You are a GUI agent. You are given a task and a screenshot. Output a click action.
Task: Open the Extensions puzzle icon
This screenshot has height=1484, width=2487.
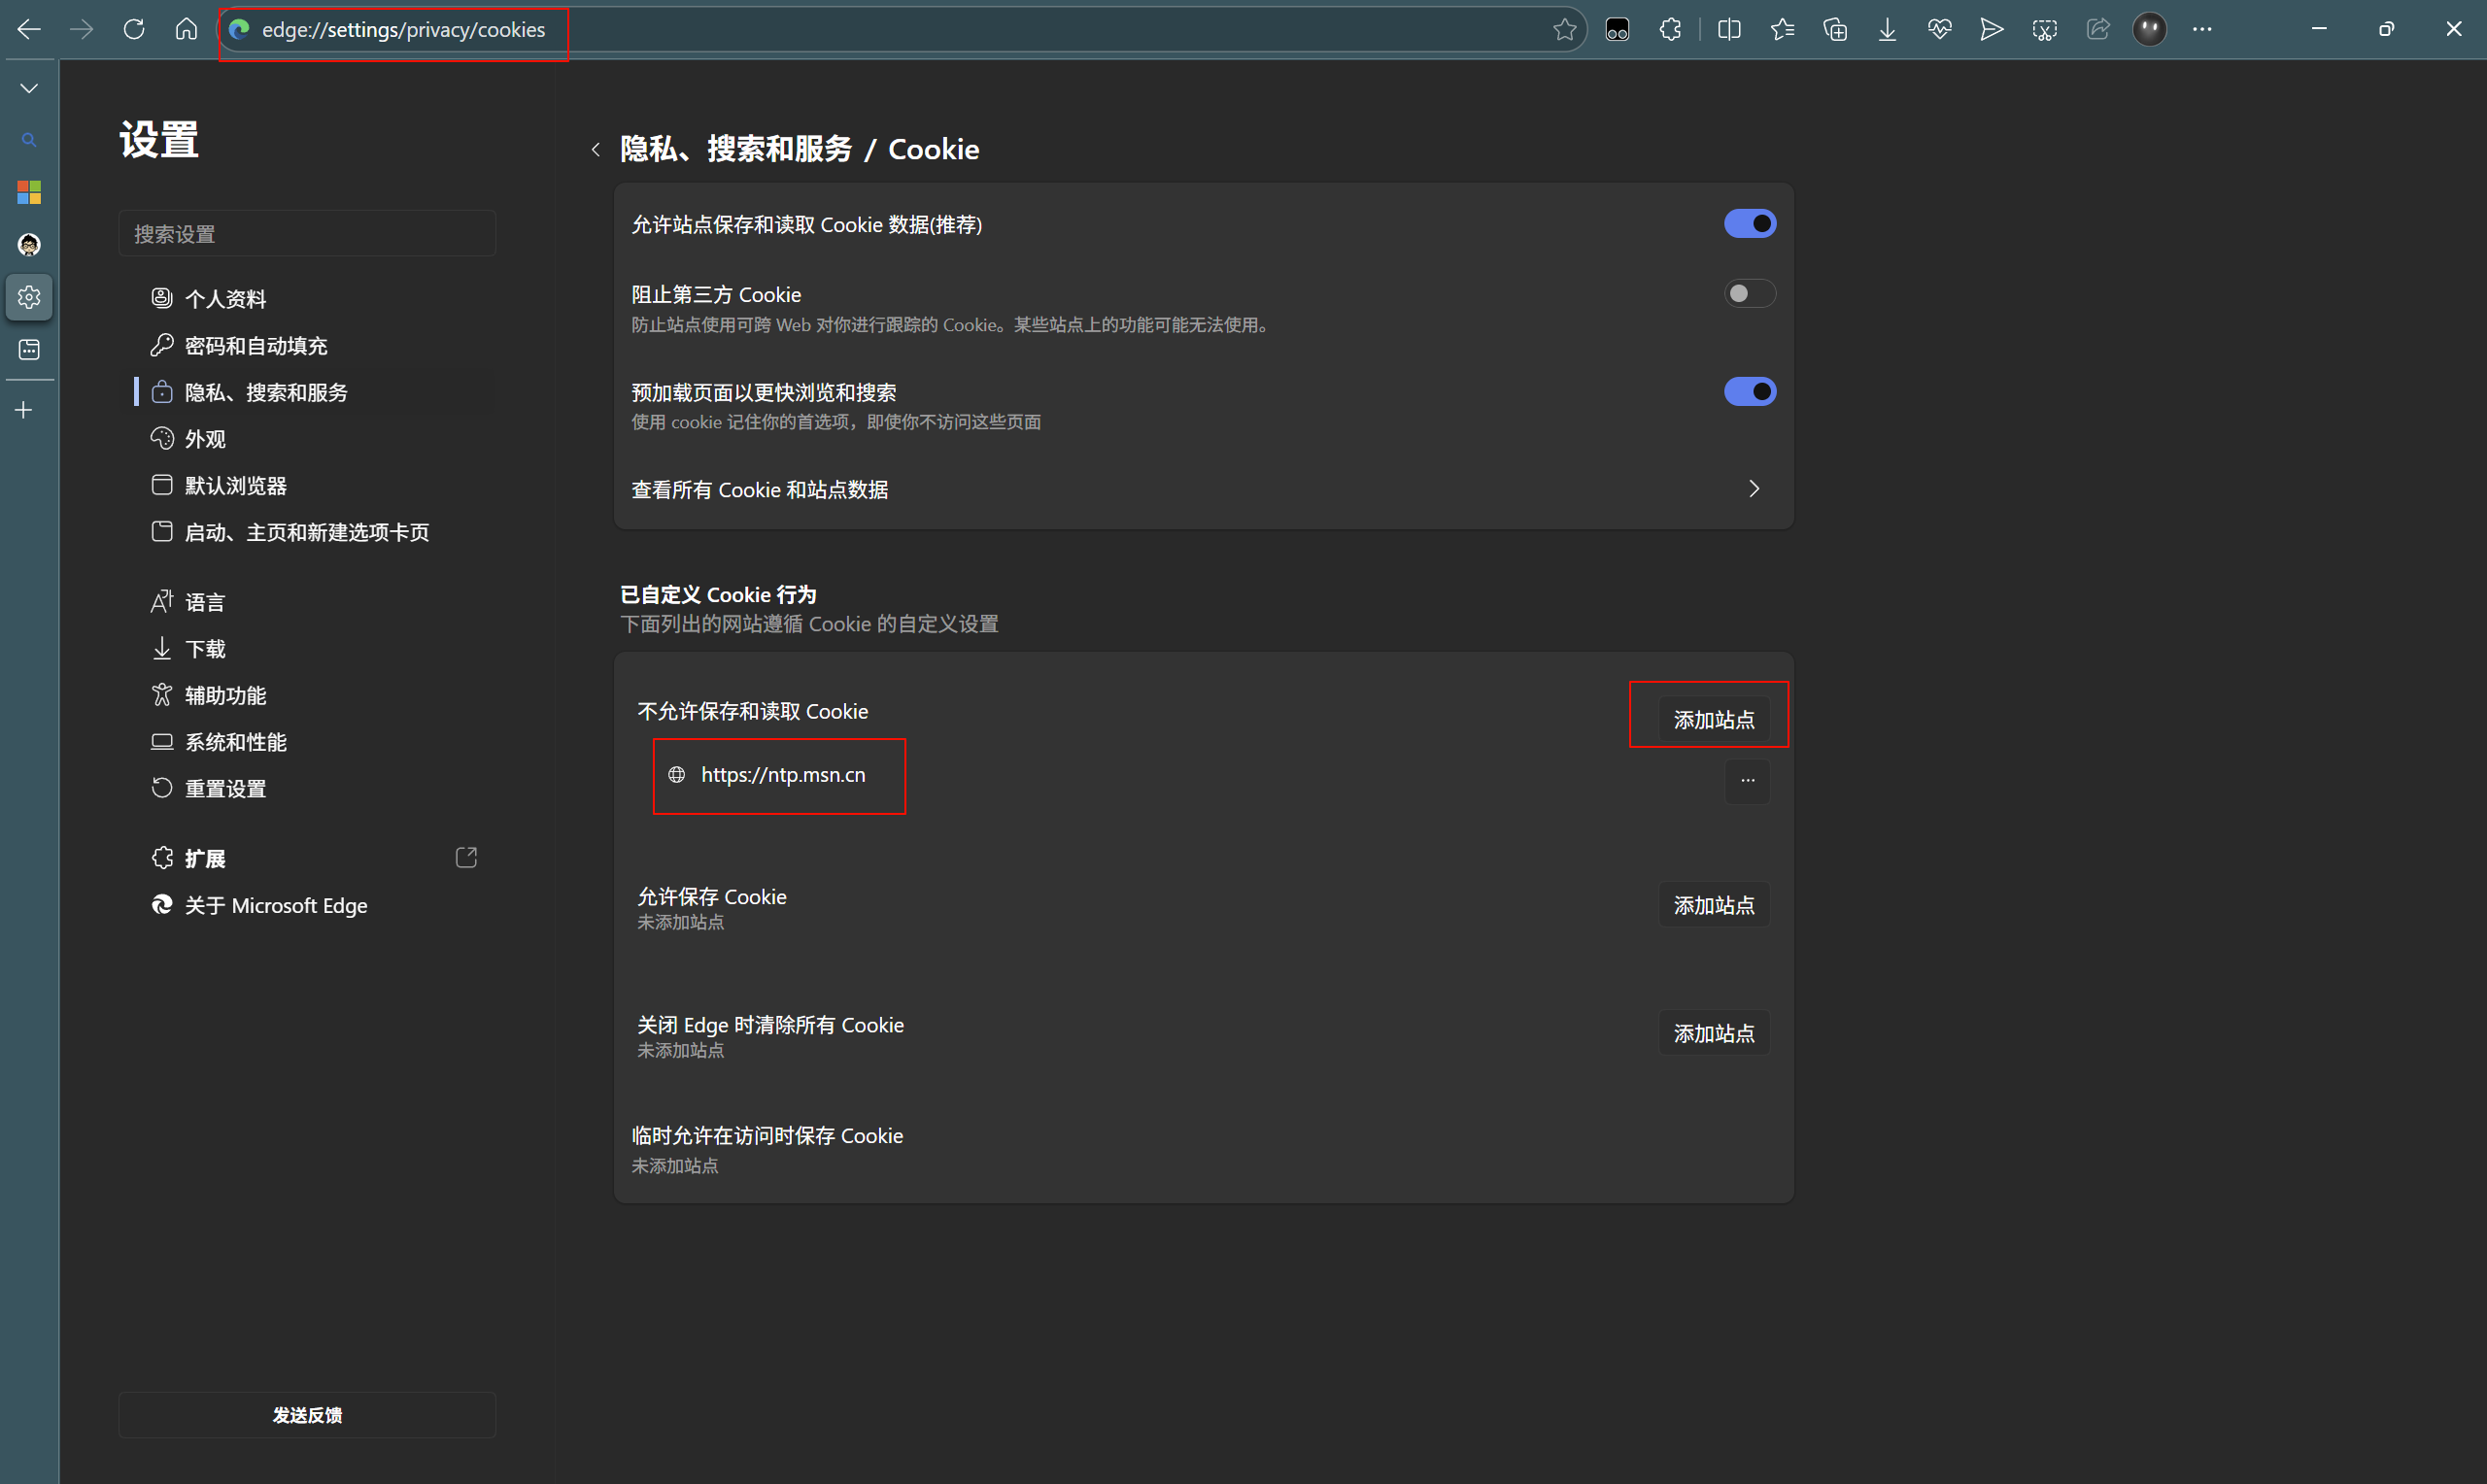tap(1670, 29)
